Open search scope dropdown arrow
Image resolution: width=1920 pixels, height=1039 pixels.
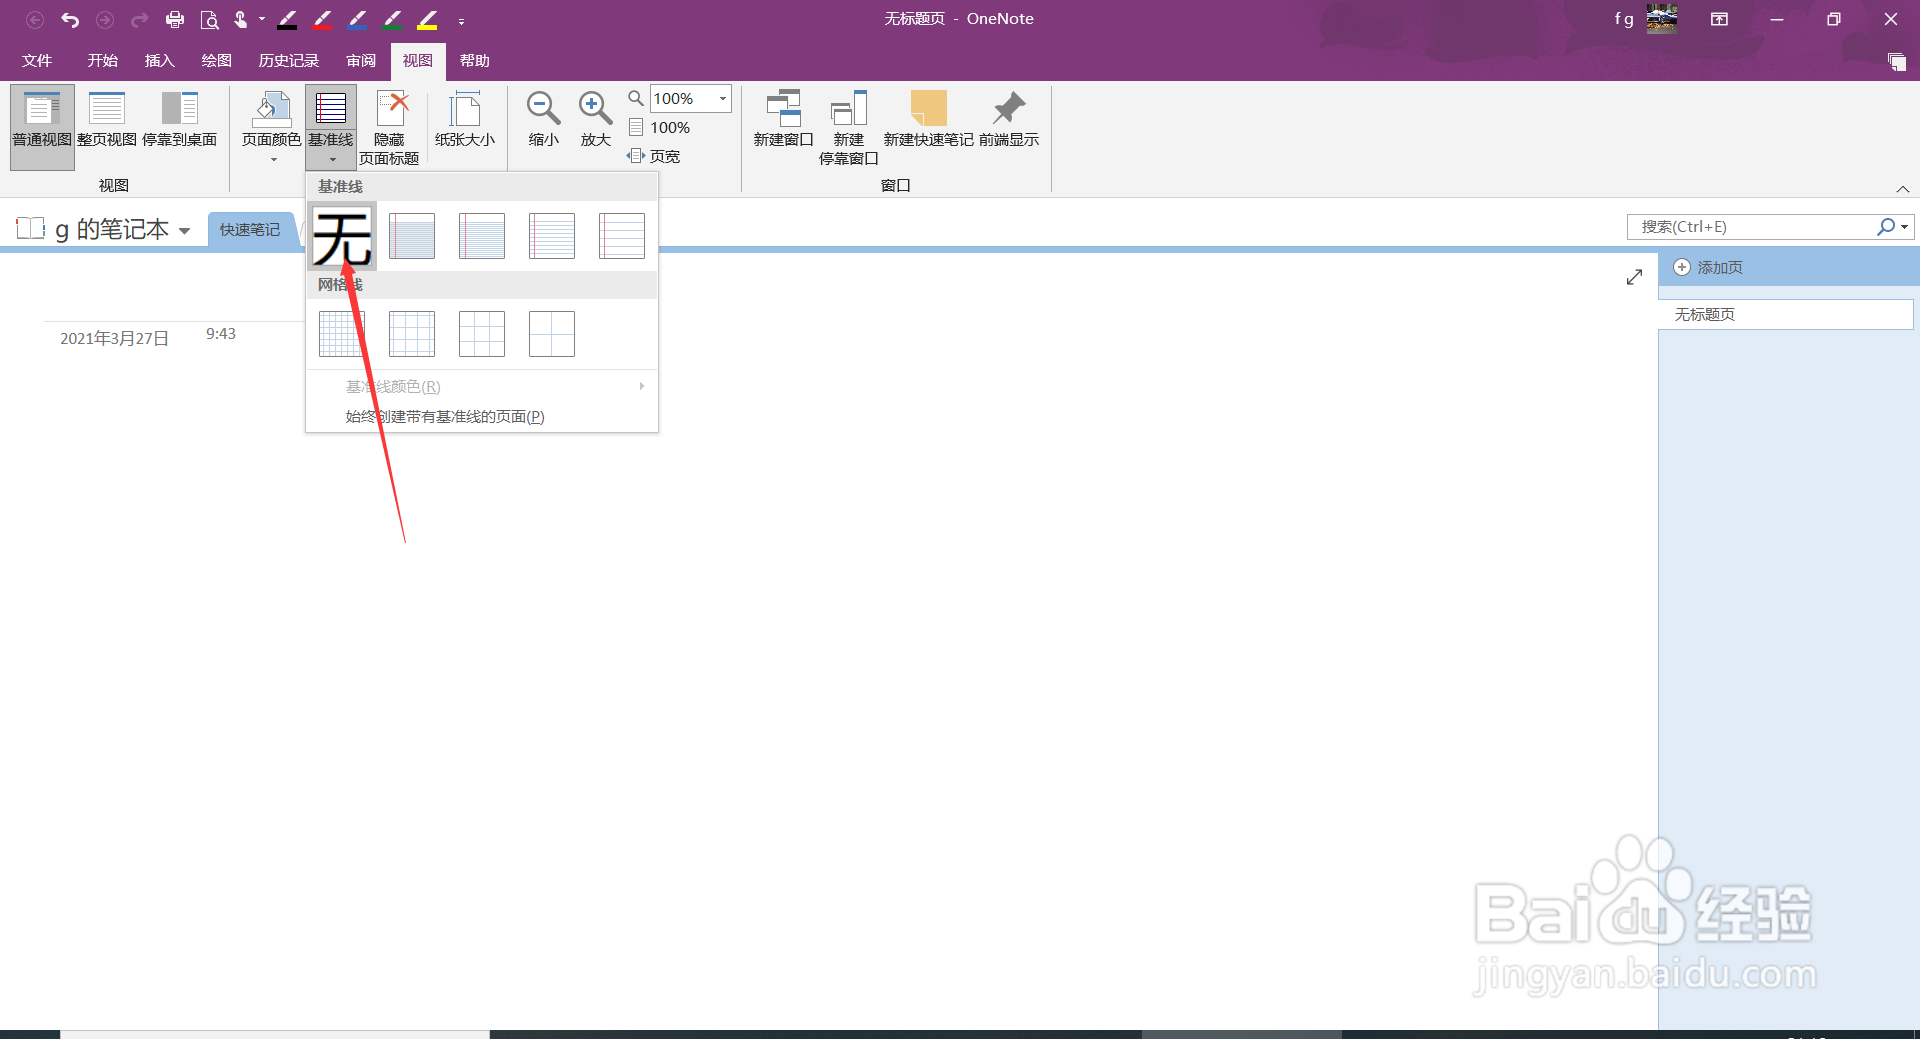pyautogui.click(x=1905, y=227)
